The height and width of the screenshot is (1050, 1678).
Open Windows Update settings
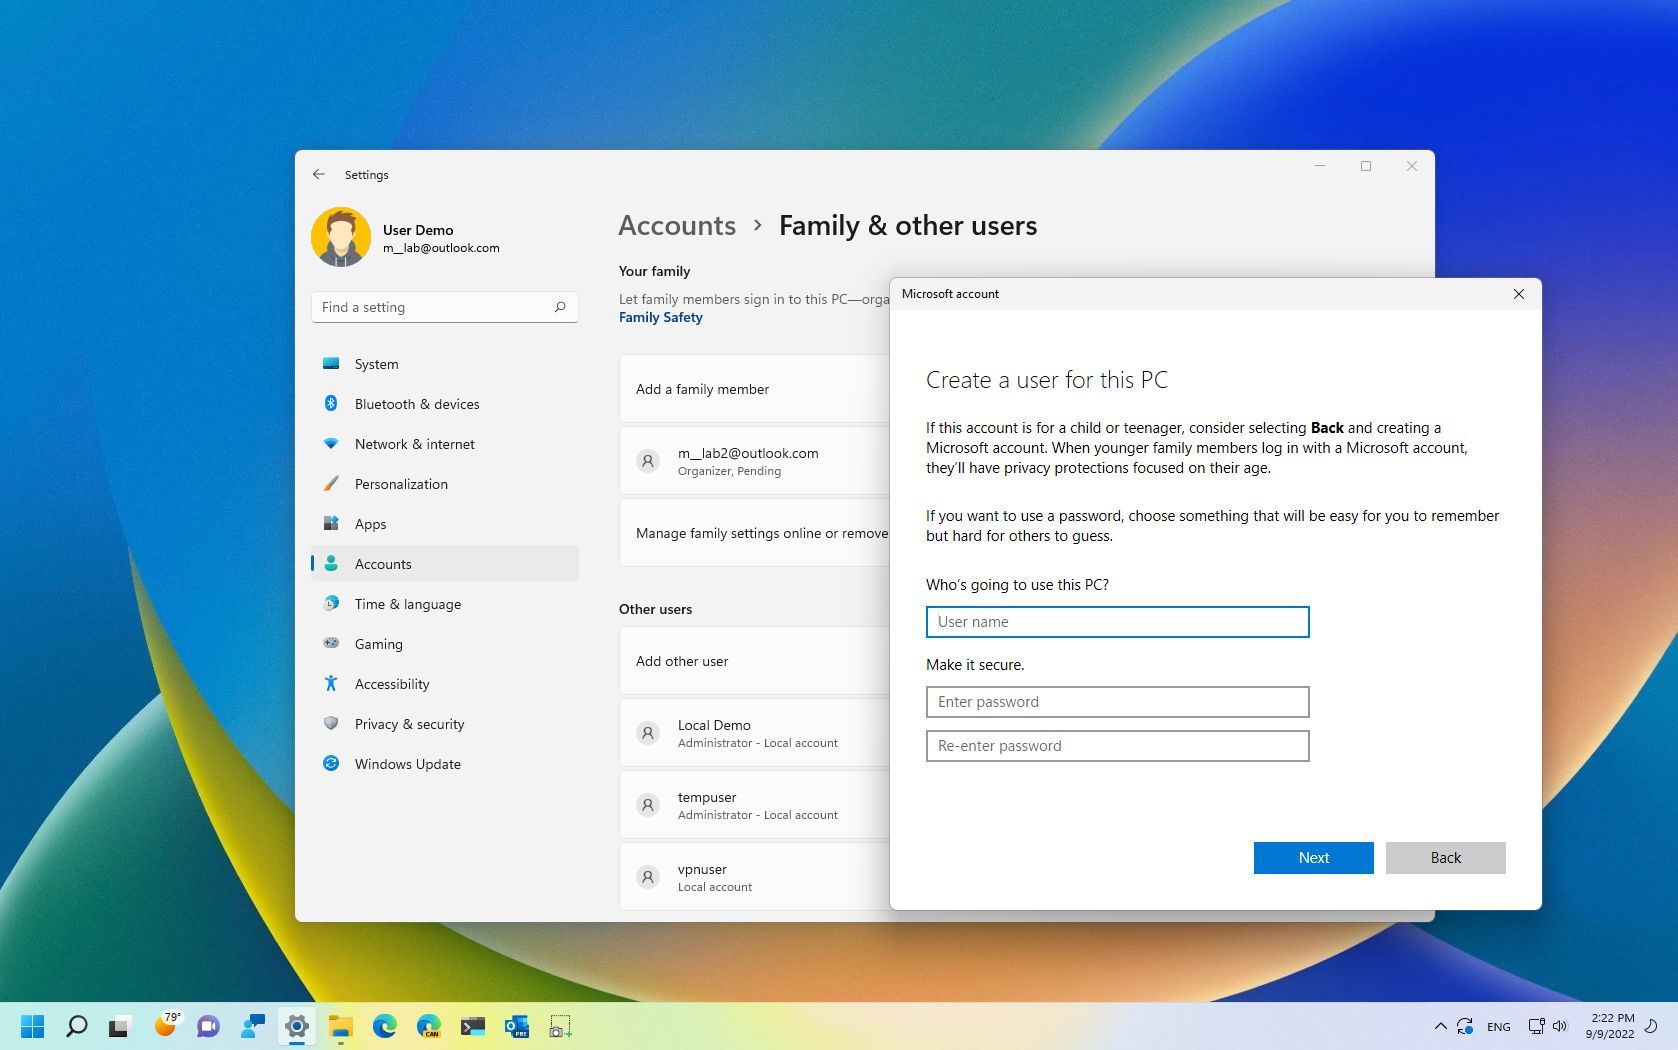click(x=407, y=764)
